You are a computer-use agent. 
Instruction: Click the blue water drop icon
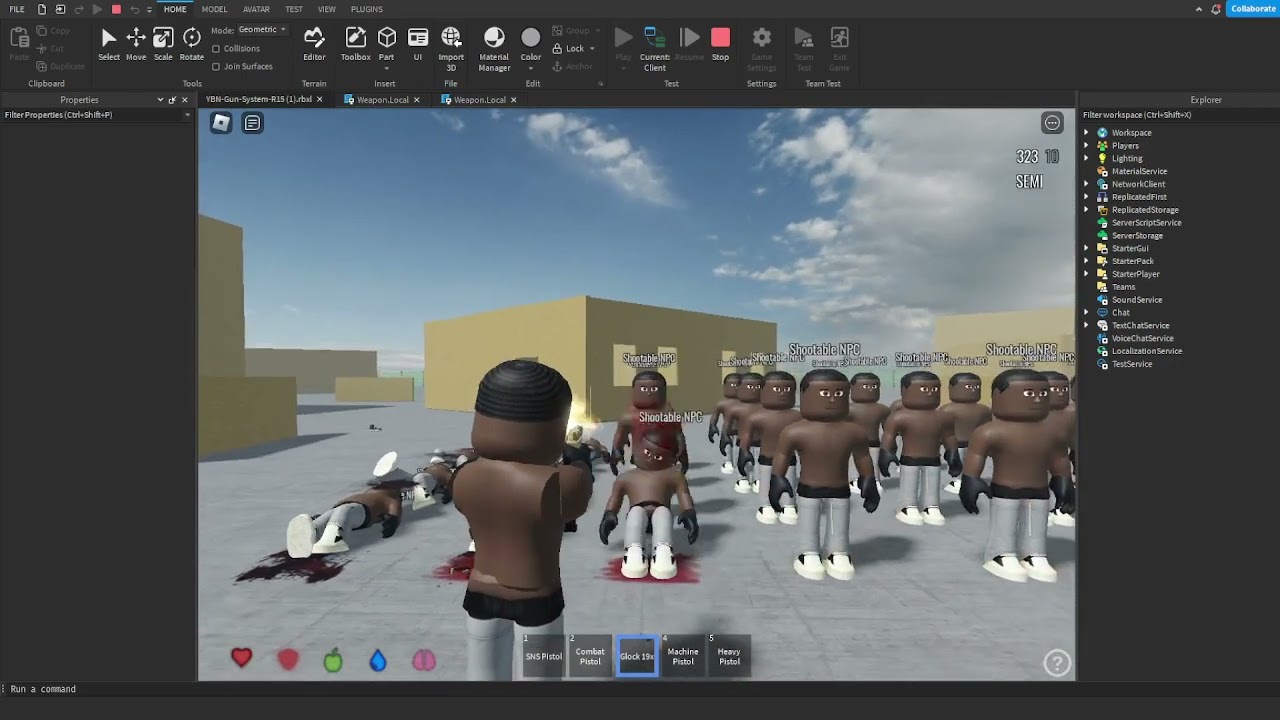point(378,660)
